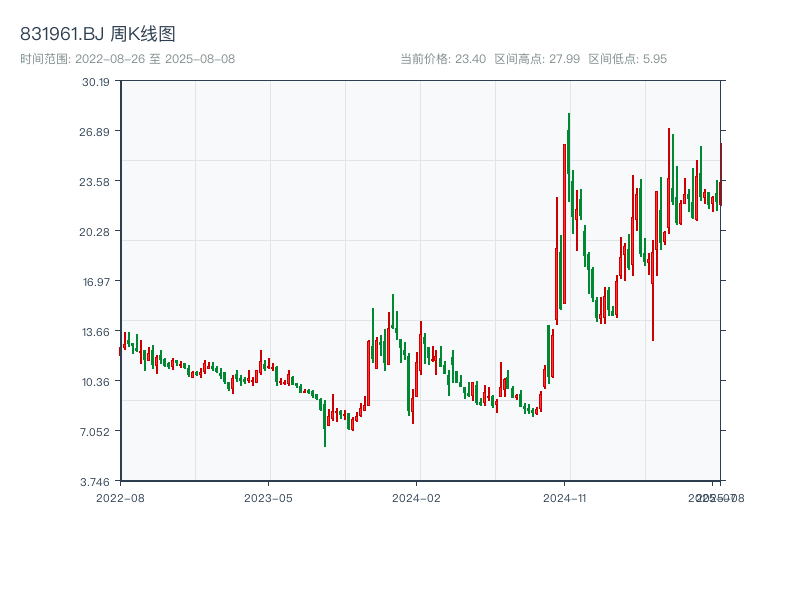This screenshot has height=600, width=800.
Task: Click the x-axis label 2024-11
Action: click(564, 498)
